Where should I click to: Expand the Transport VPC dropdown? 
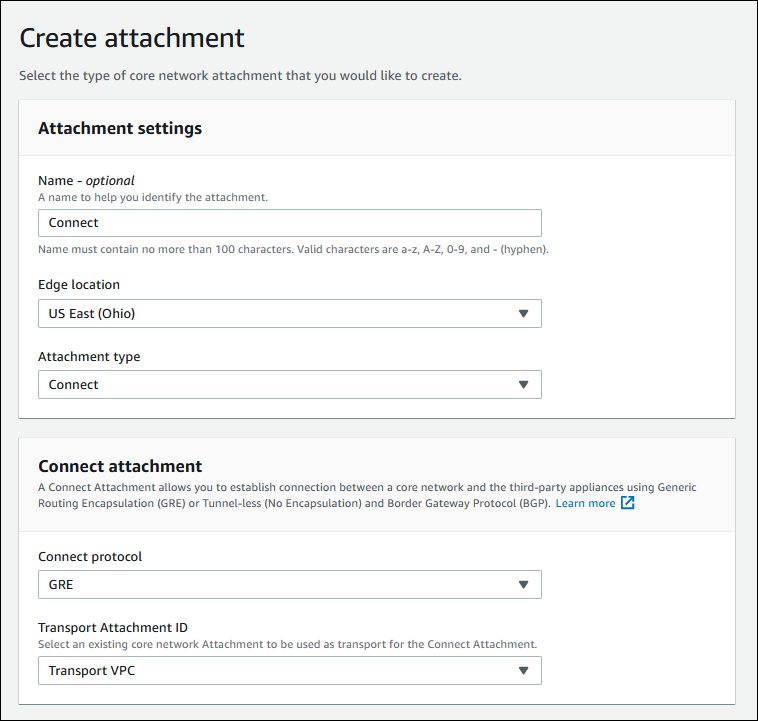point(289,670)
